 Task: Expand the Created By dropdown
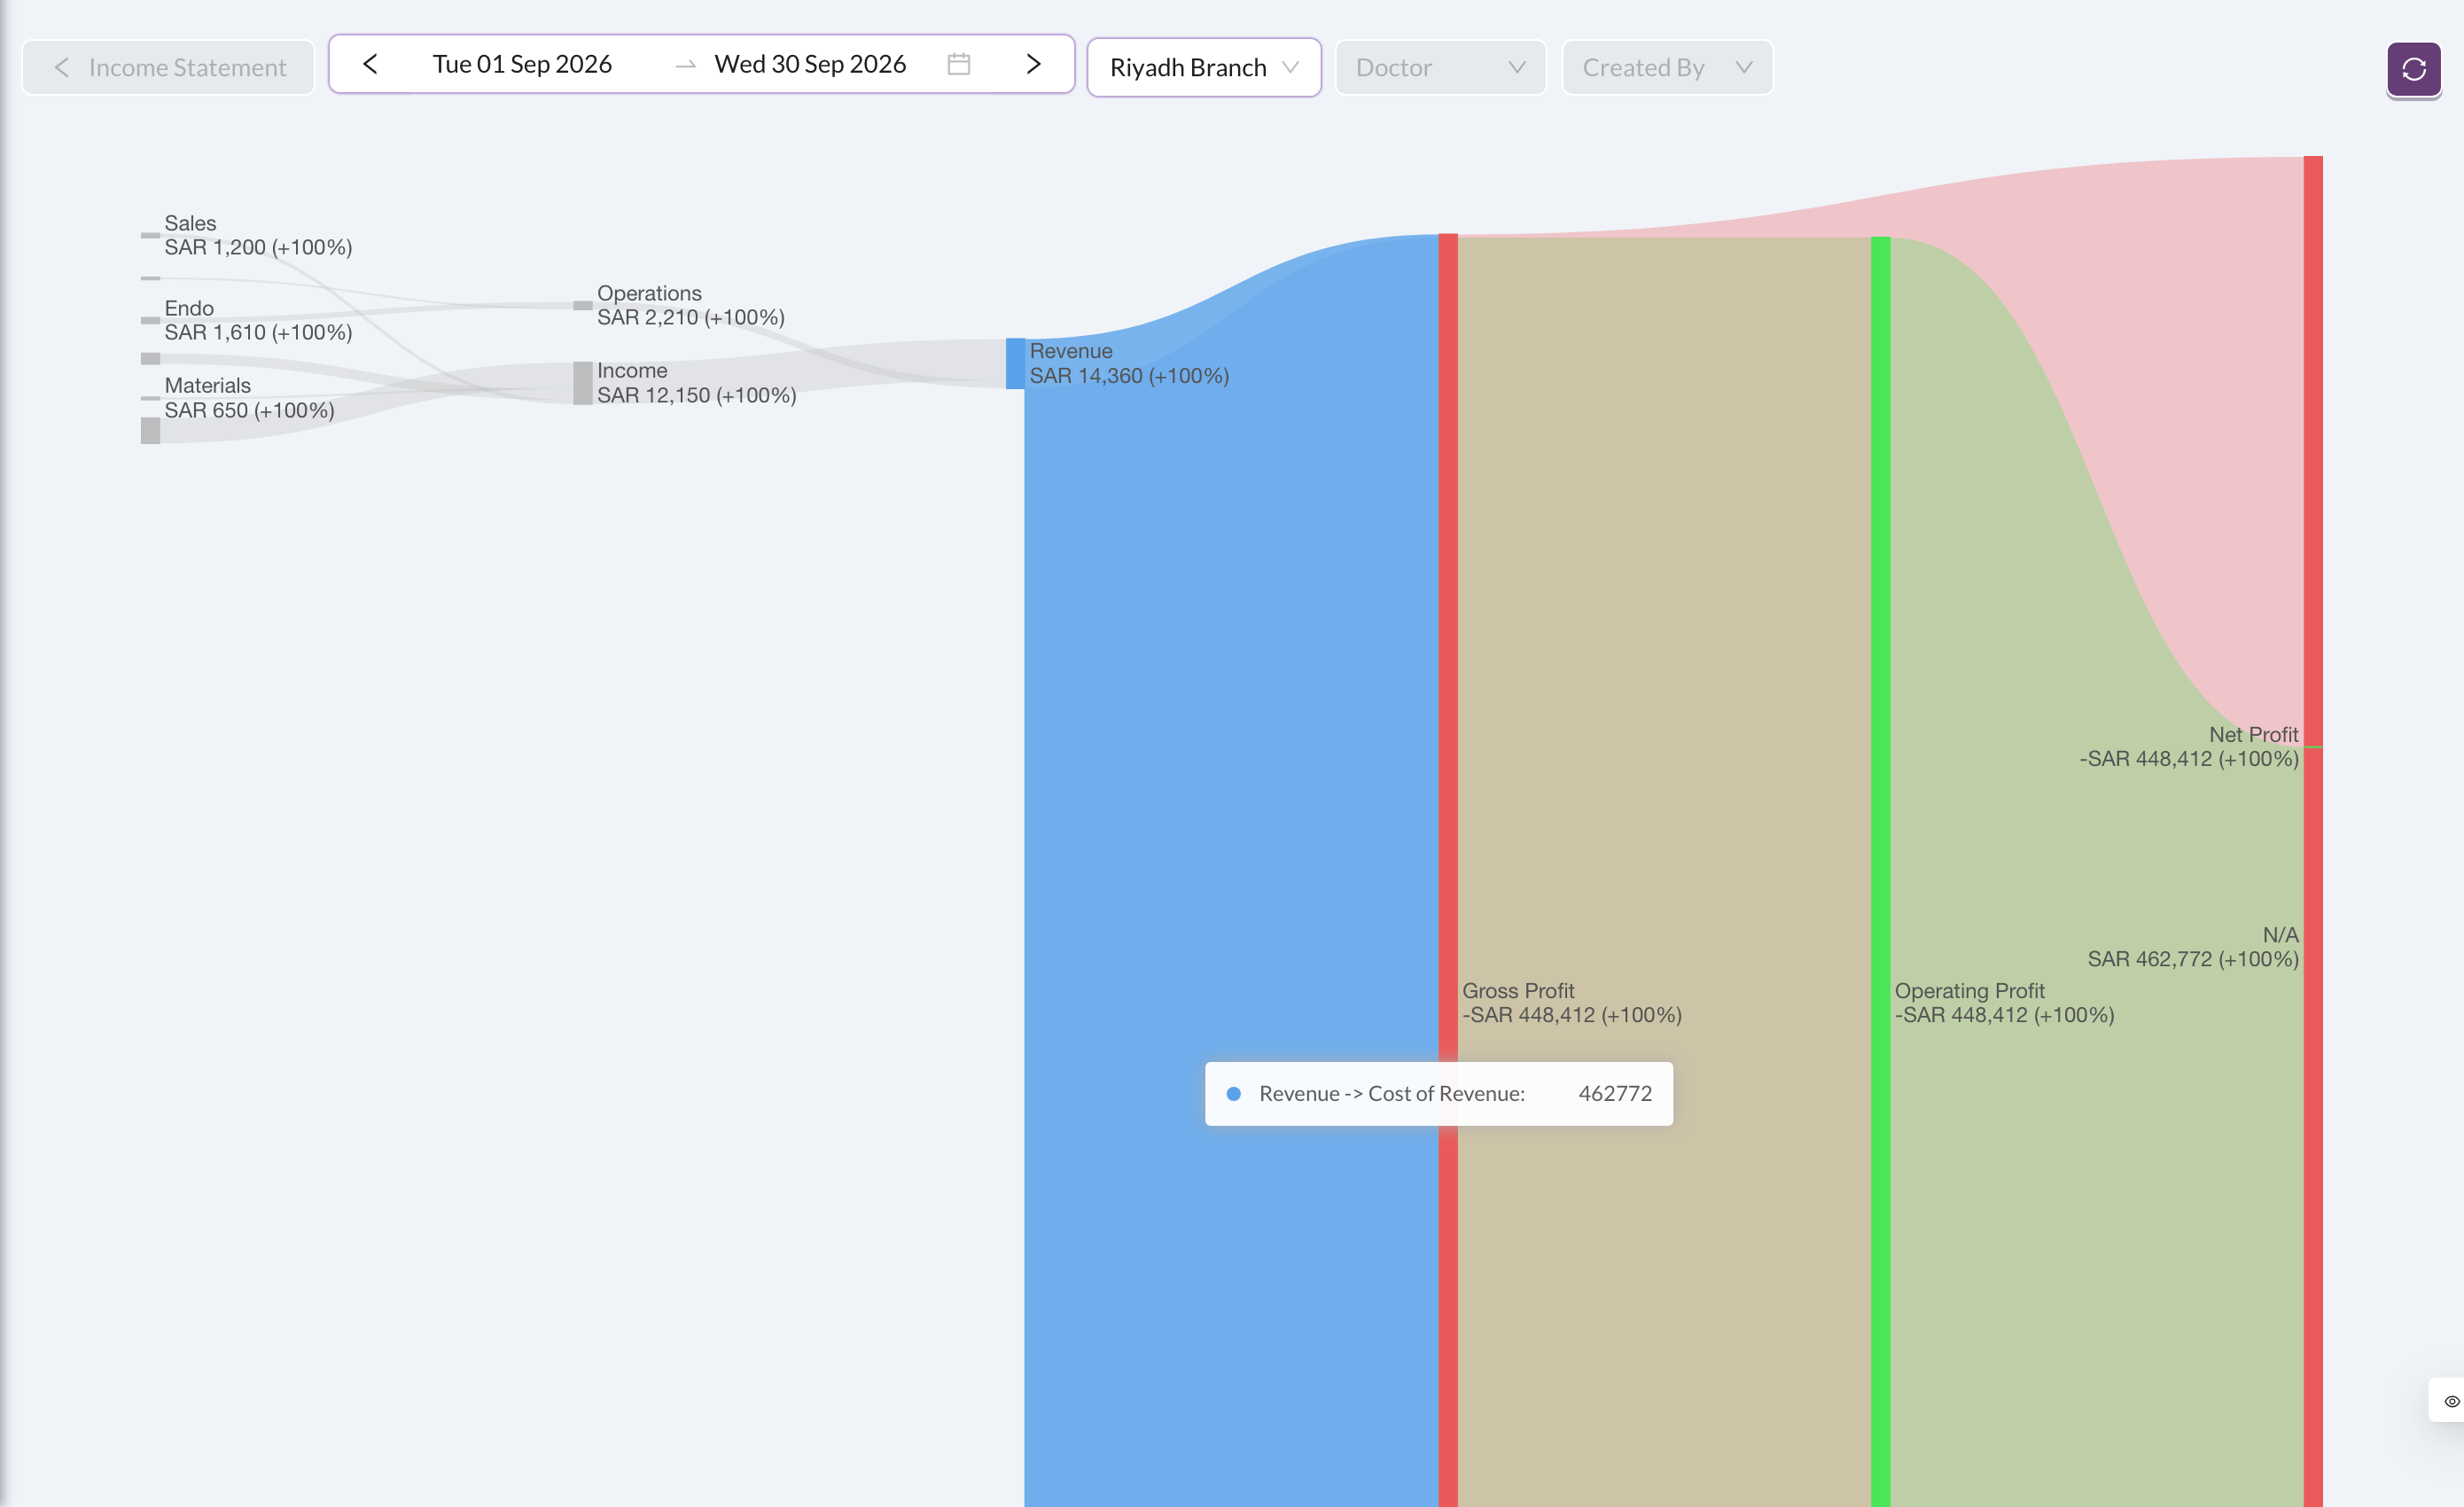click(1667, 68)
